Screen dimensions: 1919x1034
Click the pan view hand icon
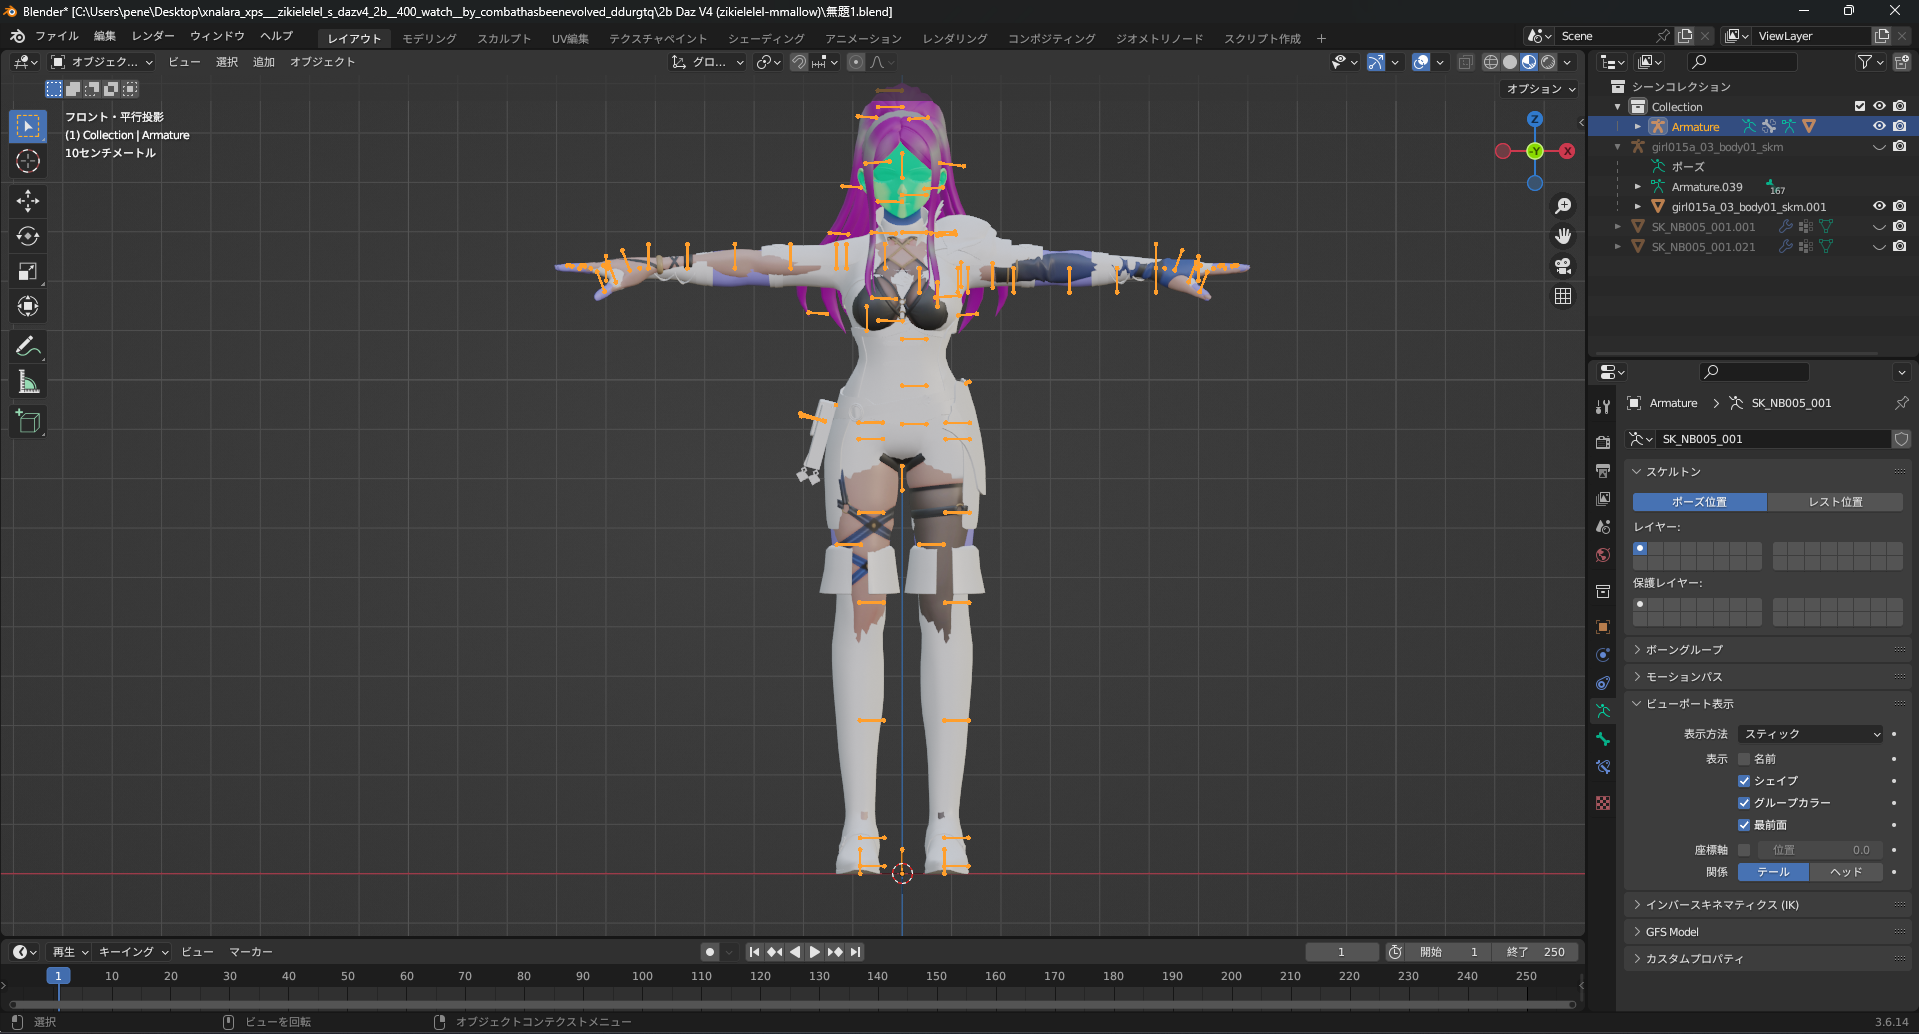1563,236
